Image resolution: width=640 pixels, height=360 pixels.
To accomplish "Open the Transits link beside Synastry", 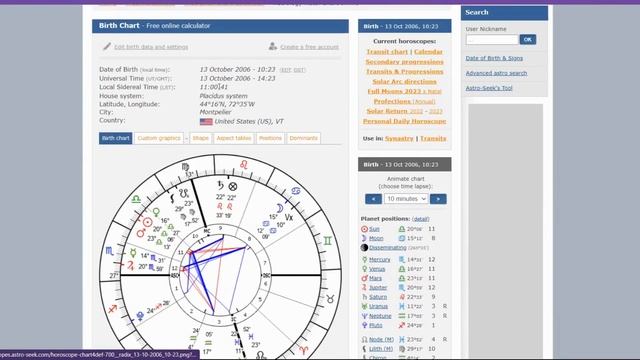I will point(433,139).
